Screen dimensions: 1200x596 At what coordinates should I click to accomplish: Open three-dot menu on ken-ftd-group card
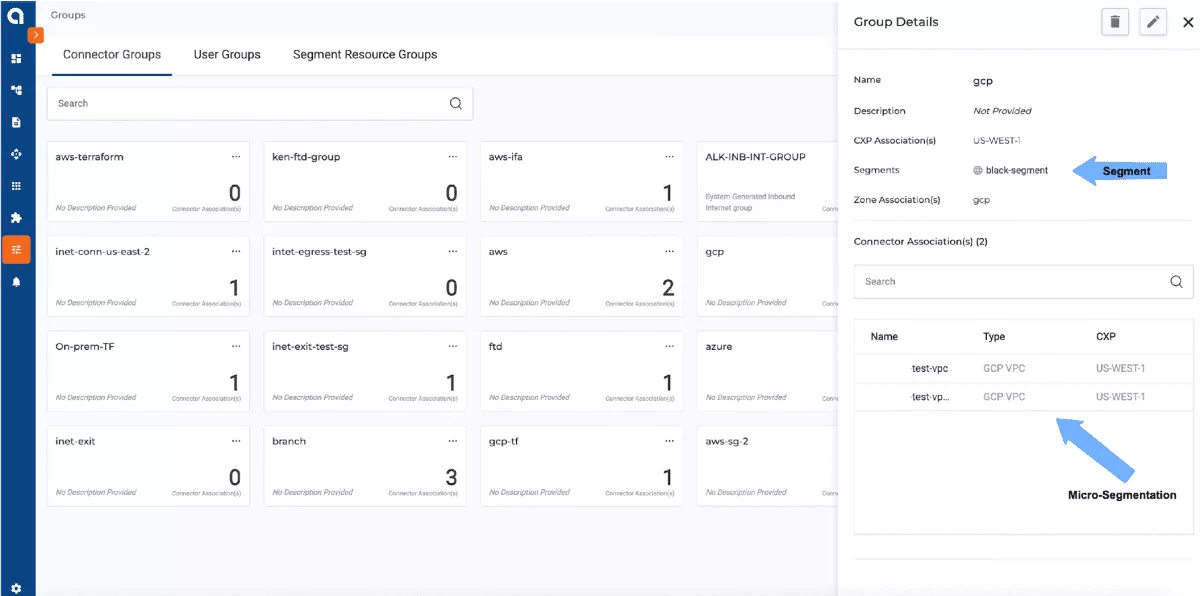click(x=452, y=157)
